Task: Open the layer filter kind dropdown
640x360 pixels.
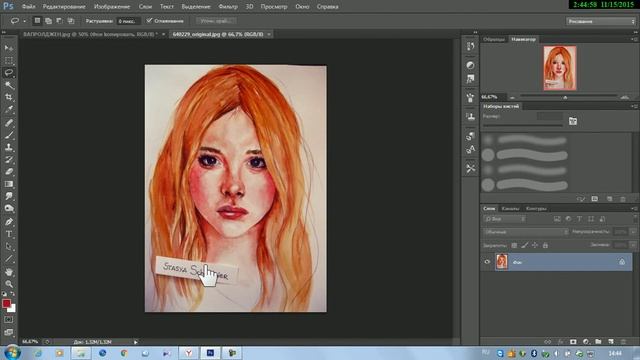Action: (505, 219)
